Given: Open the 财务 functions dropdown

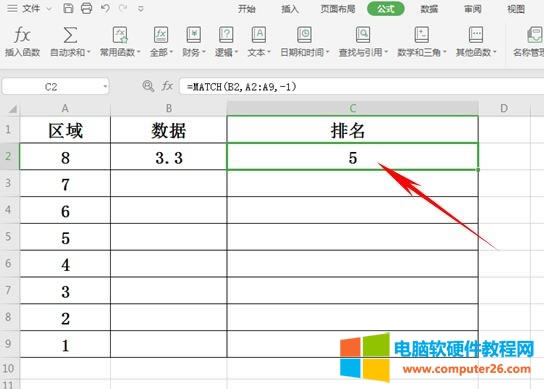Looking at the screenshot, I should click(x=204, y=52).
